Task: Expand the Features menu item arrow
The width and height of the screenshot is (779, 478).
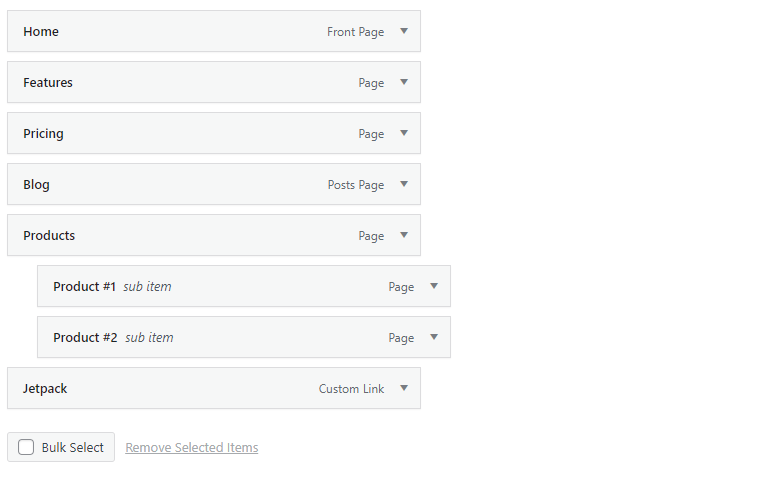Action: point(404,82)
